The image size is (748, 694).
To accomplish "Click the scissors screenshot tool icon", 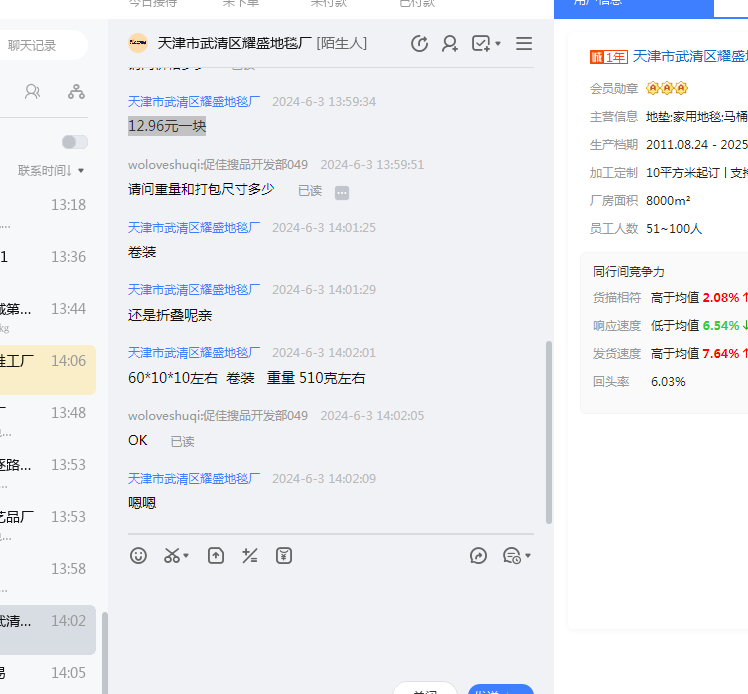I will tap(173, 556).
